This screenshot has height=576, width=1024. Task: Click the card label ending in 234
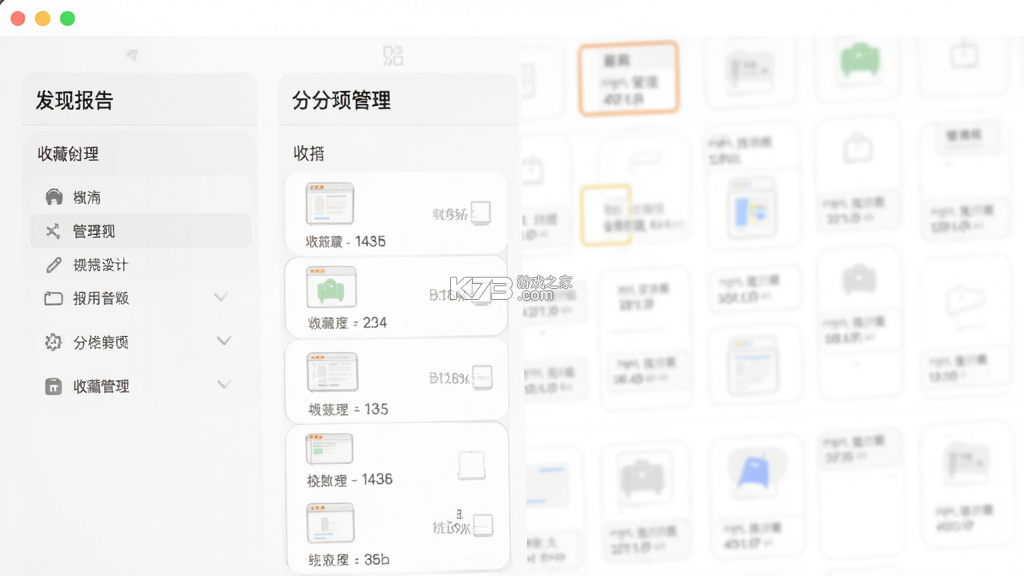coord(347,323)
